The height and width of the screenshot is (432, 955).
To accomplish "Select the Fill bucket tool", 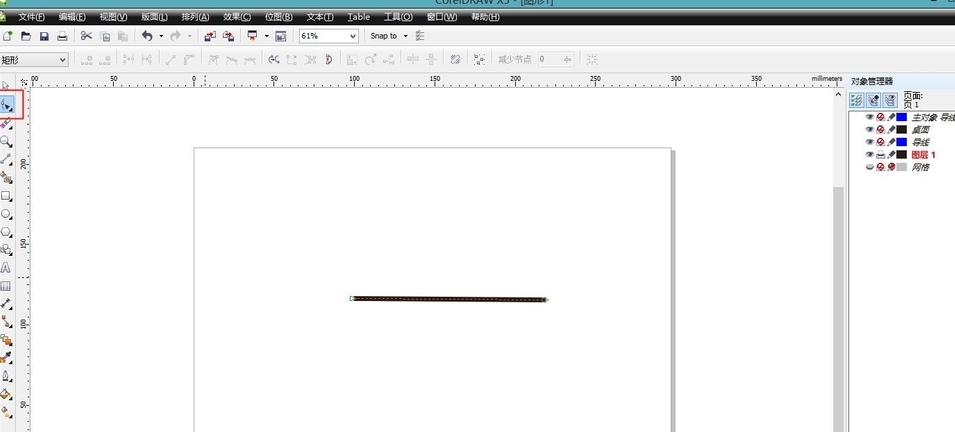I will (6, 394).
